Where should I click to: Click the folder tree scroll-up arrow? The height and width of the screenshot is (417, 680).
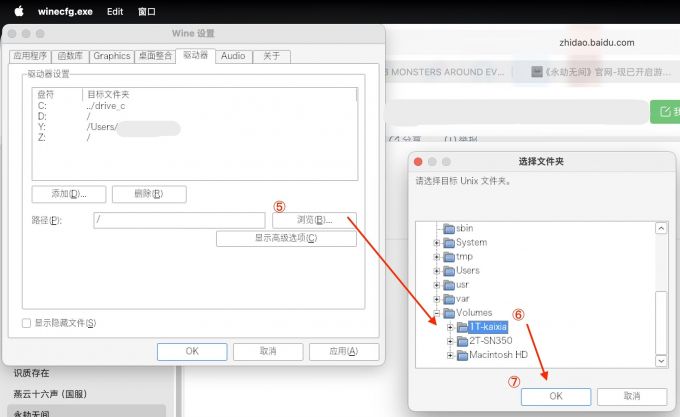coord(661,228)
